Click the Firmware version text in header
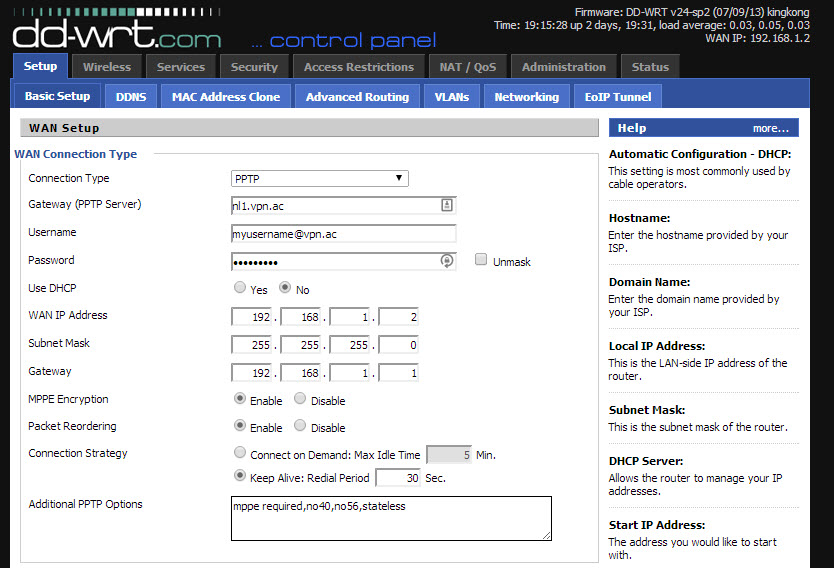Screen dimensions: 834x568 pyautogui.click(x=692, y=12)
